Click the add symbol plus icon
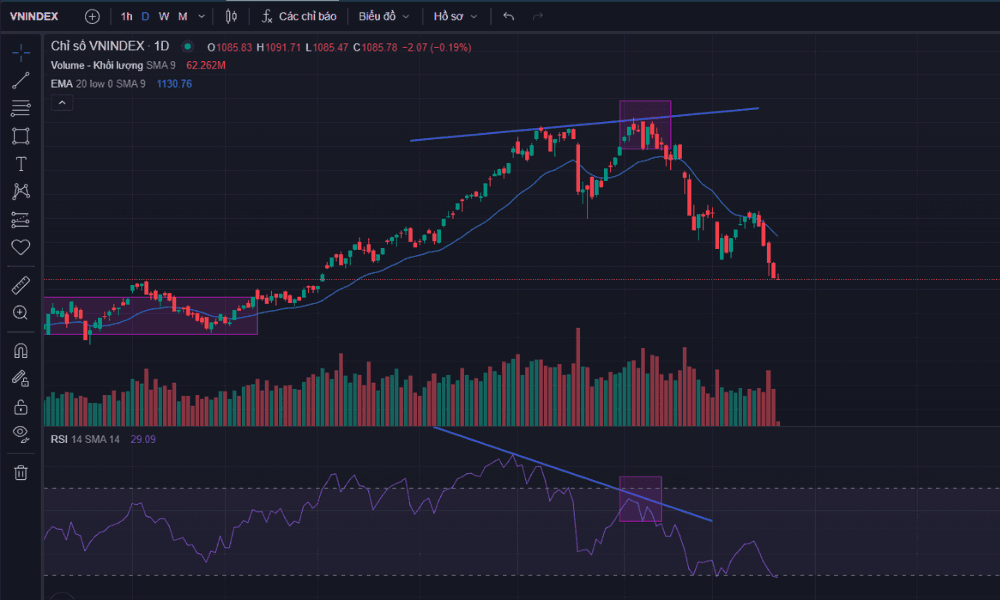This screenshot has height=600, width=1000. (92, 16)
